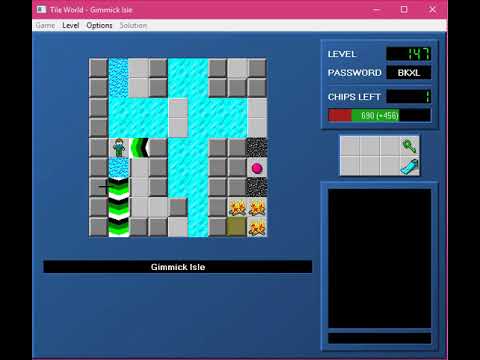Minimize the Tile World window

(377, 9)
